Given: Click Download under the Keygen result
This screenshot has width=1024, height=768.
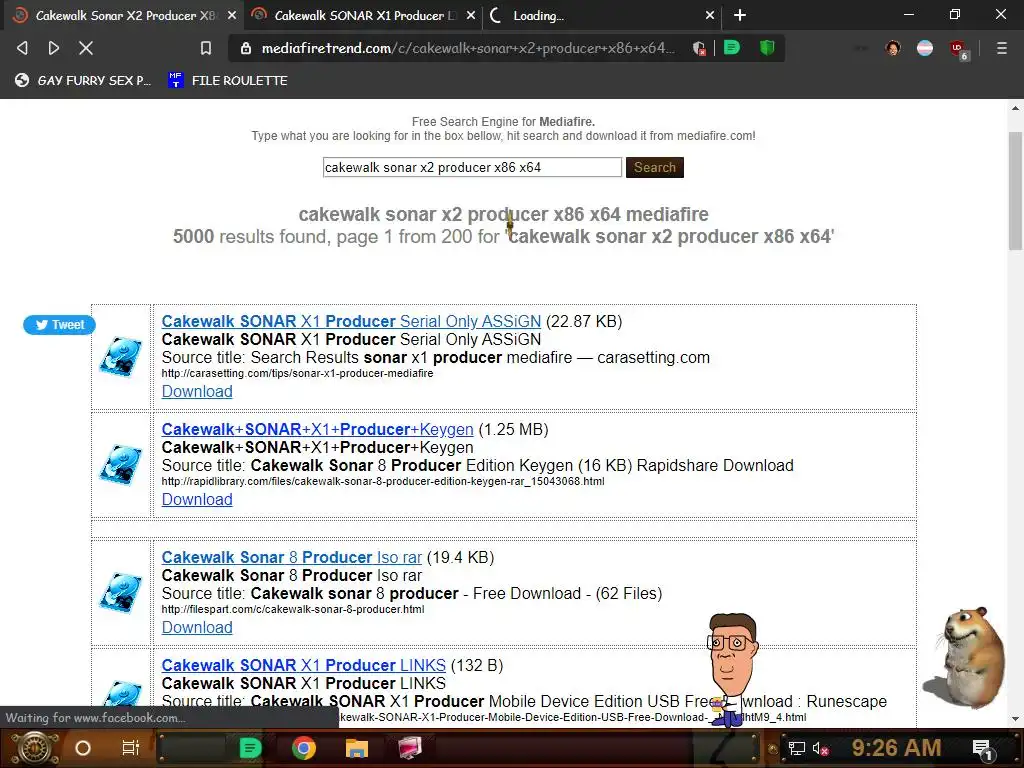Looking at the screenshot, I should point(197,499).
